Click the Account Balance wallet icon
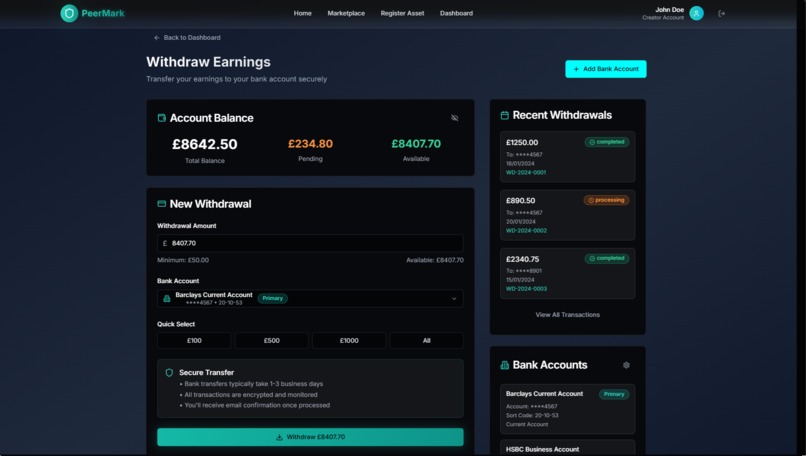 coord(161,118)
